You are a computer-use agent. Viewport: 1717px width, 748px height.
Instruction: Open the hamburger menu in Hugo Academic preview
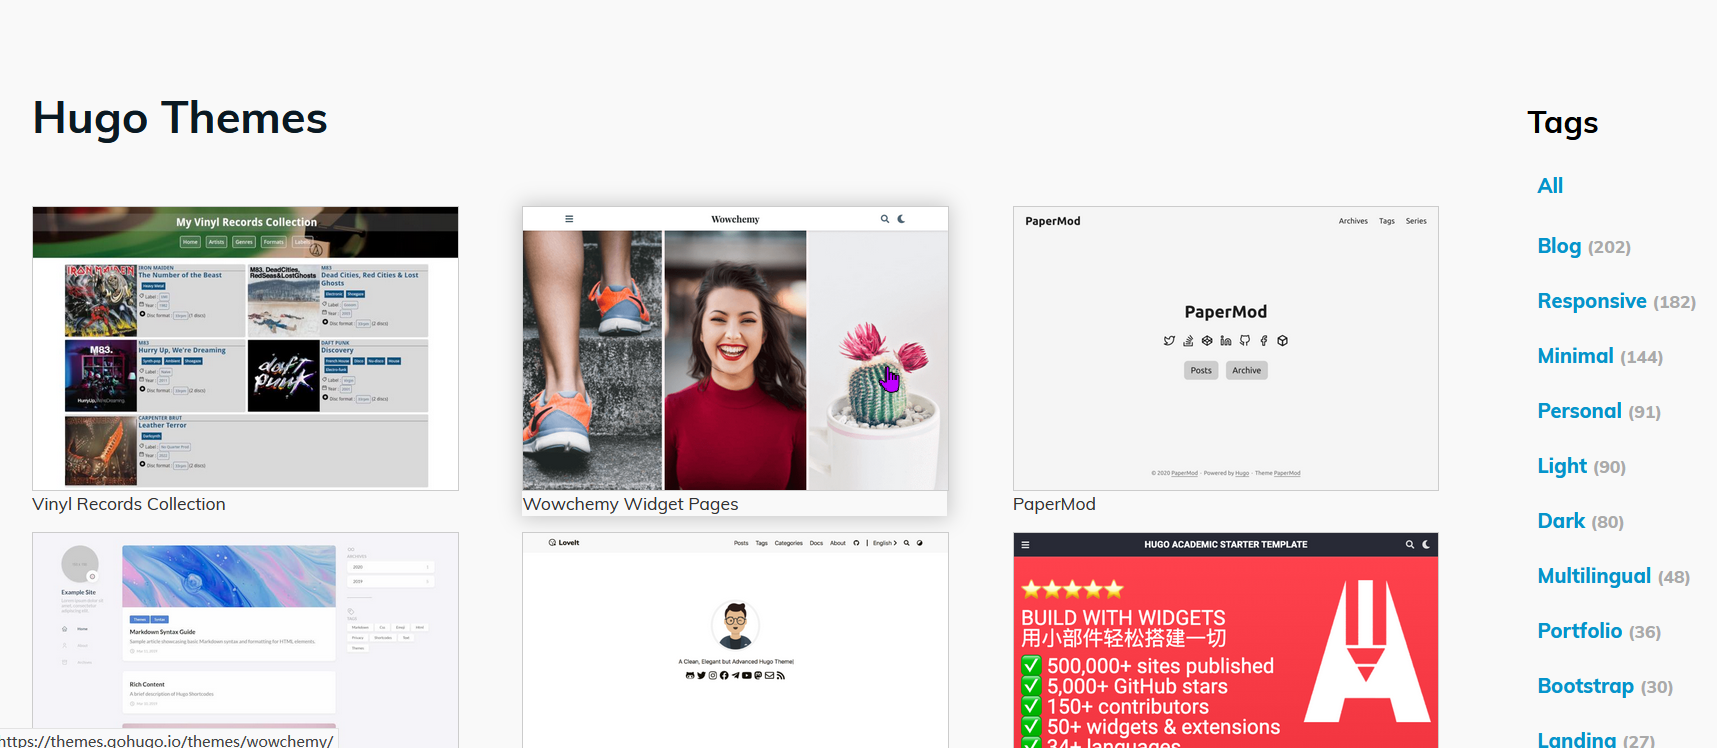pos(1025,545)
